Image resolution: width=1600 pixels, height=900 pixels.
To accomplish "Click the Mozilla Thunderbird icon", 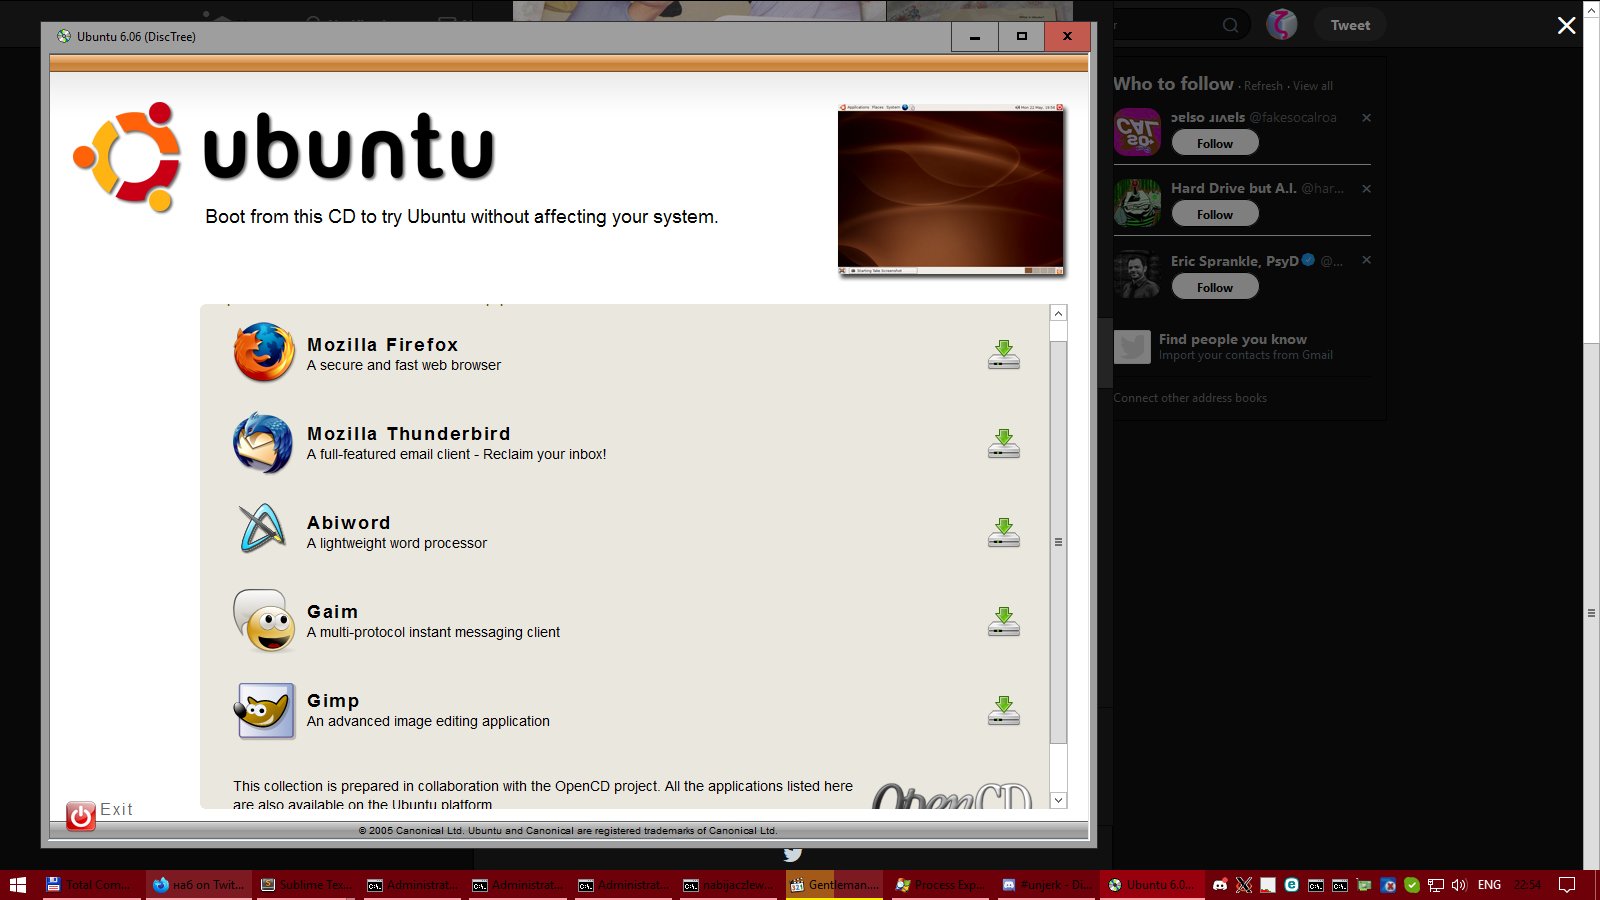I will (x=263, y=442).
